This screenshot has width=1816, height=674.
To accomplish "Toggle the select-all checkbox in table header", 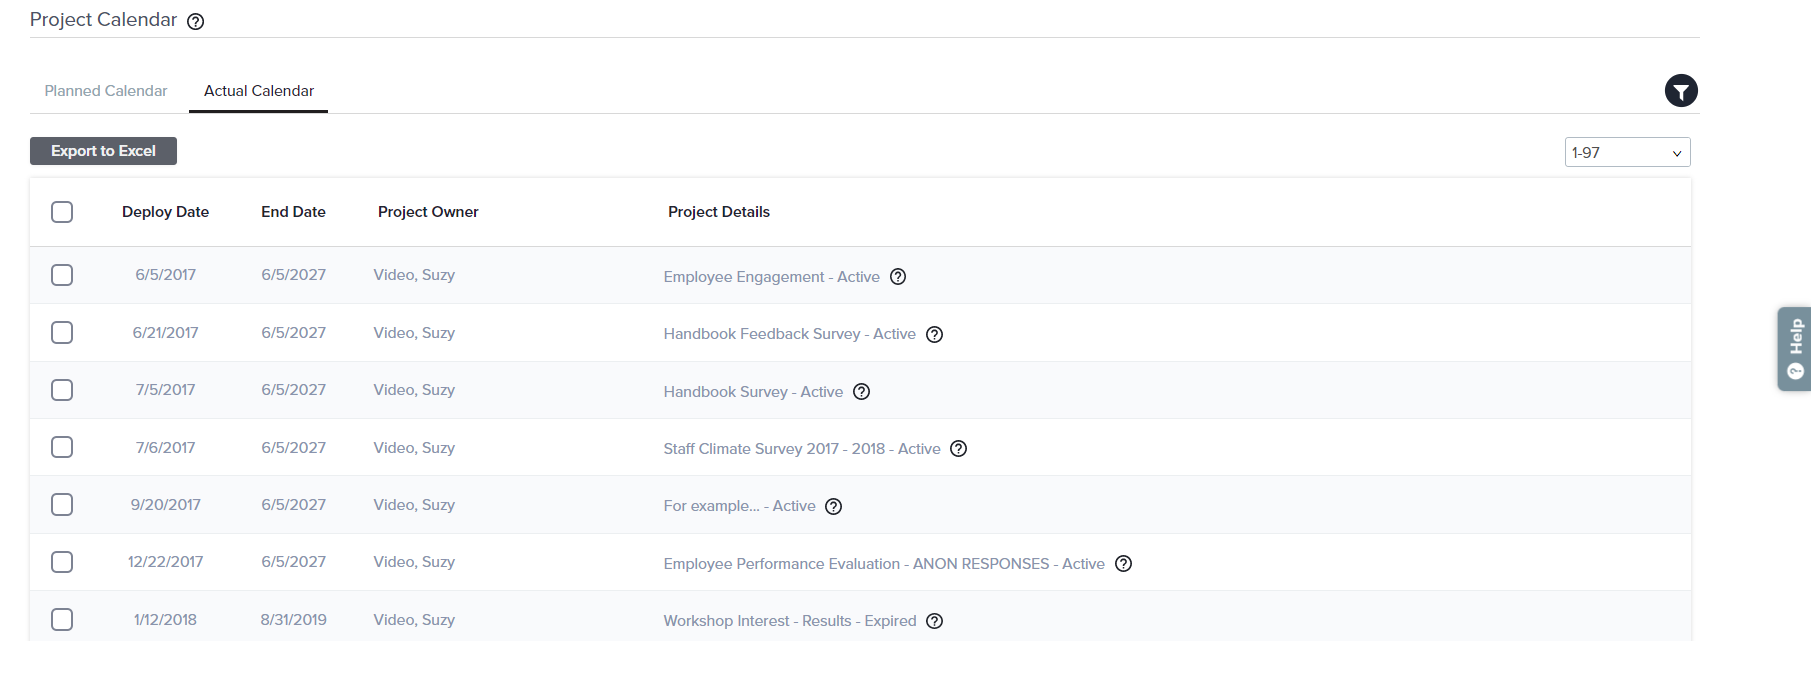I will 62,212.
